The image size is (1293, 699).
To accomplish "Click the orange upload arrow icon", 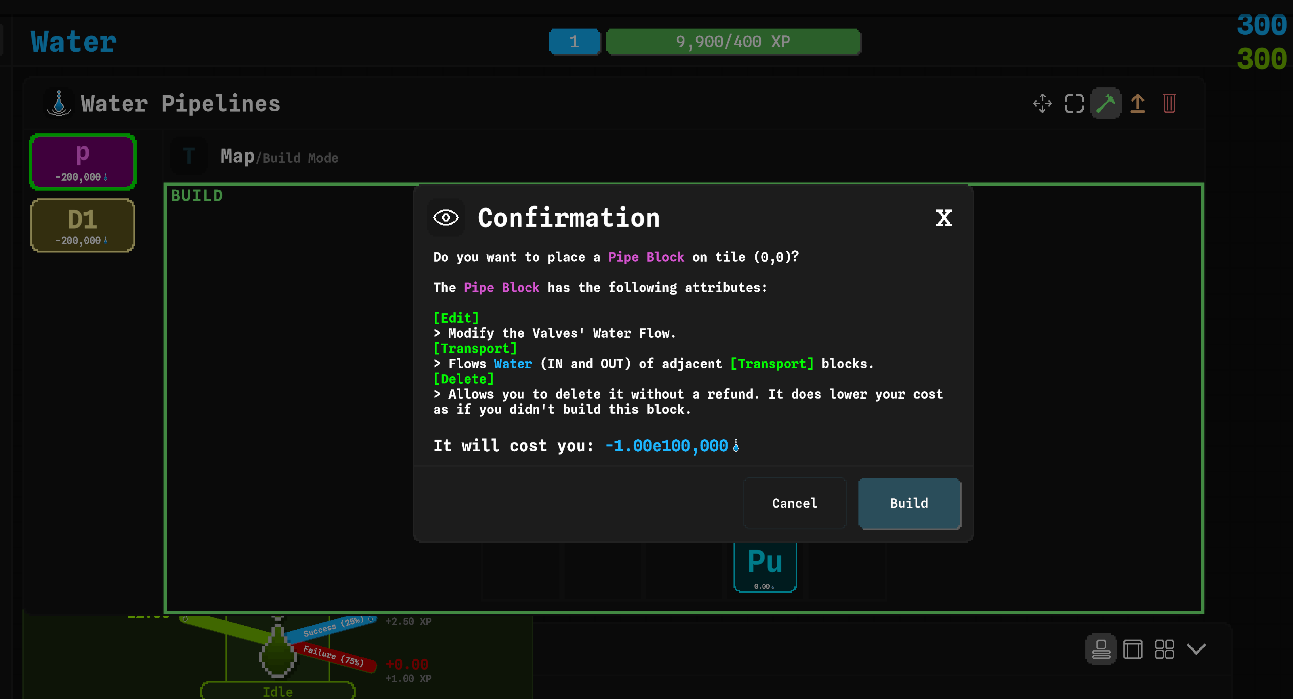I will click(x=1138, y=104).
